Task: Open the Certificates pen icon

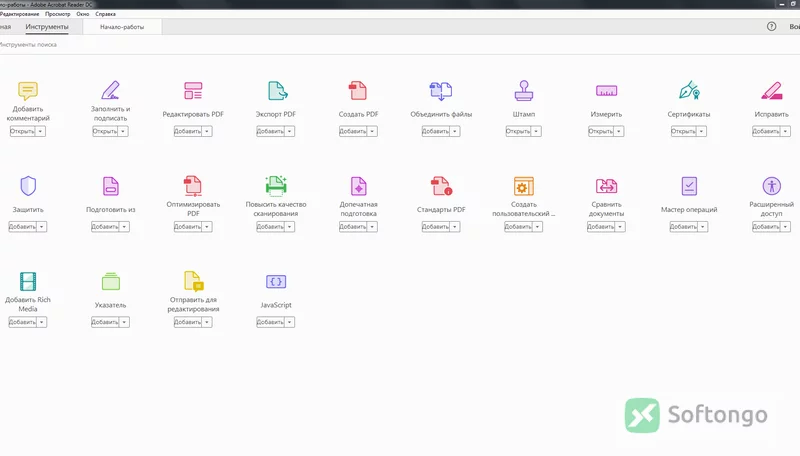Action: [x=689, y=90]
